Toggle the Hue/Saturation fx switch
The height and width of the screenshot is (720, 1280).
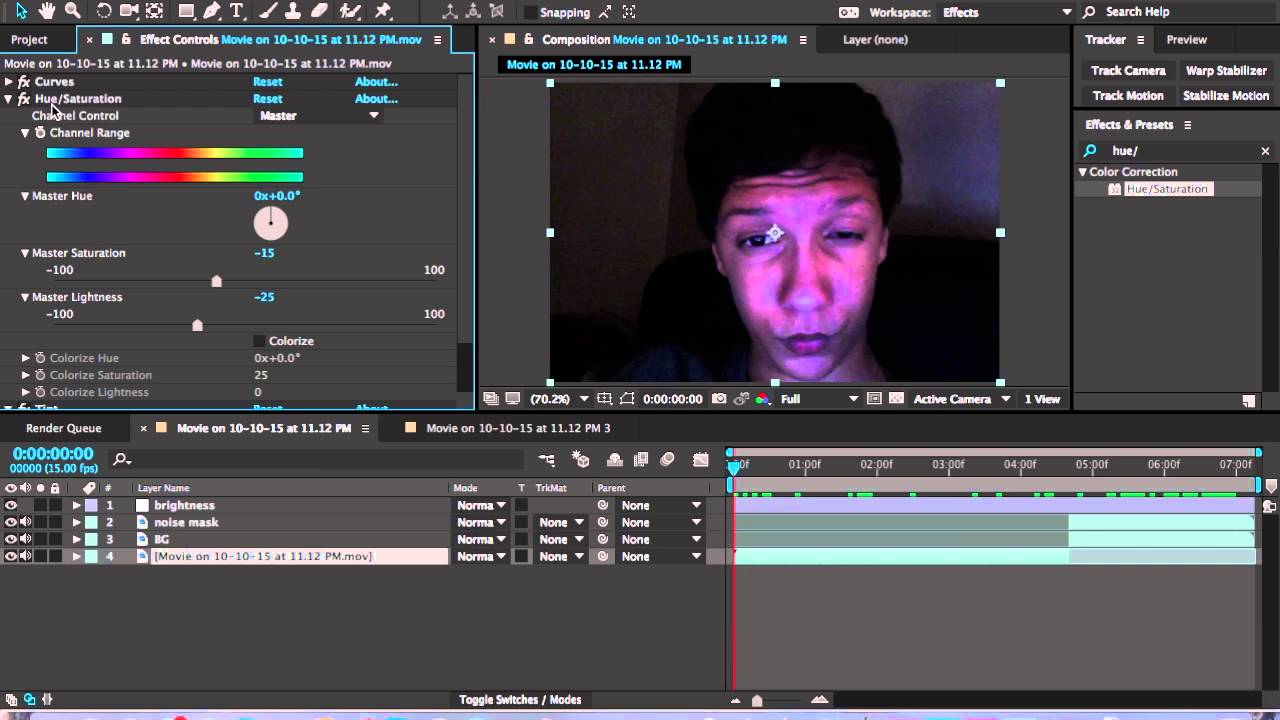tap(24, 99)
